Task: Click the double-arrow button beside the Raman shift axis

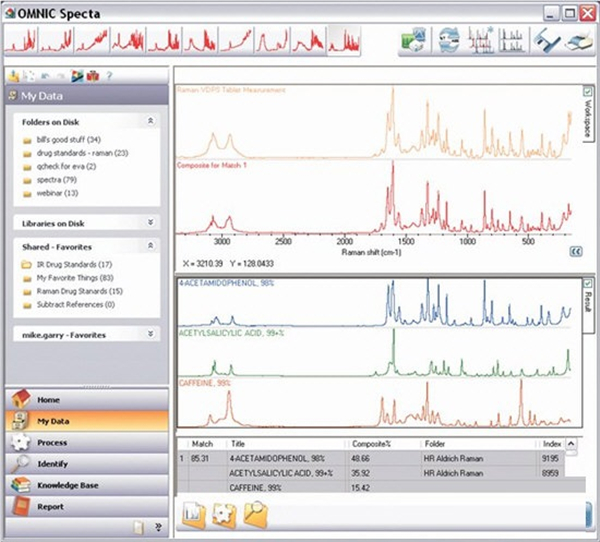Action: click(574, 254)
